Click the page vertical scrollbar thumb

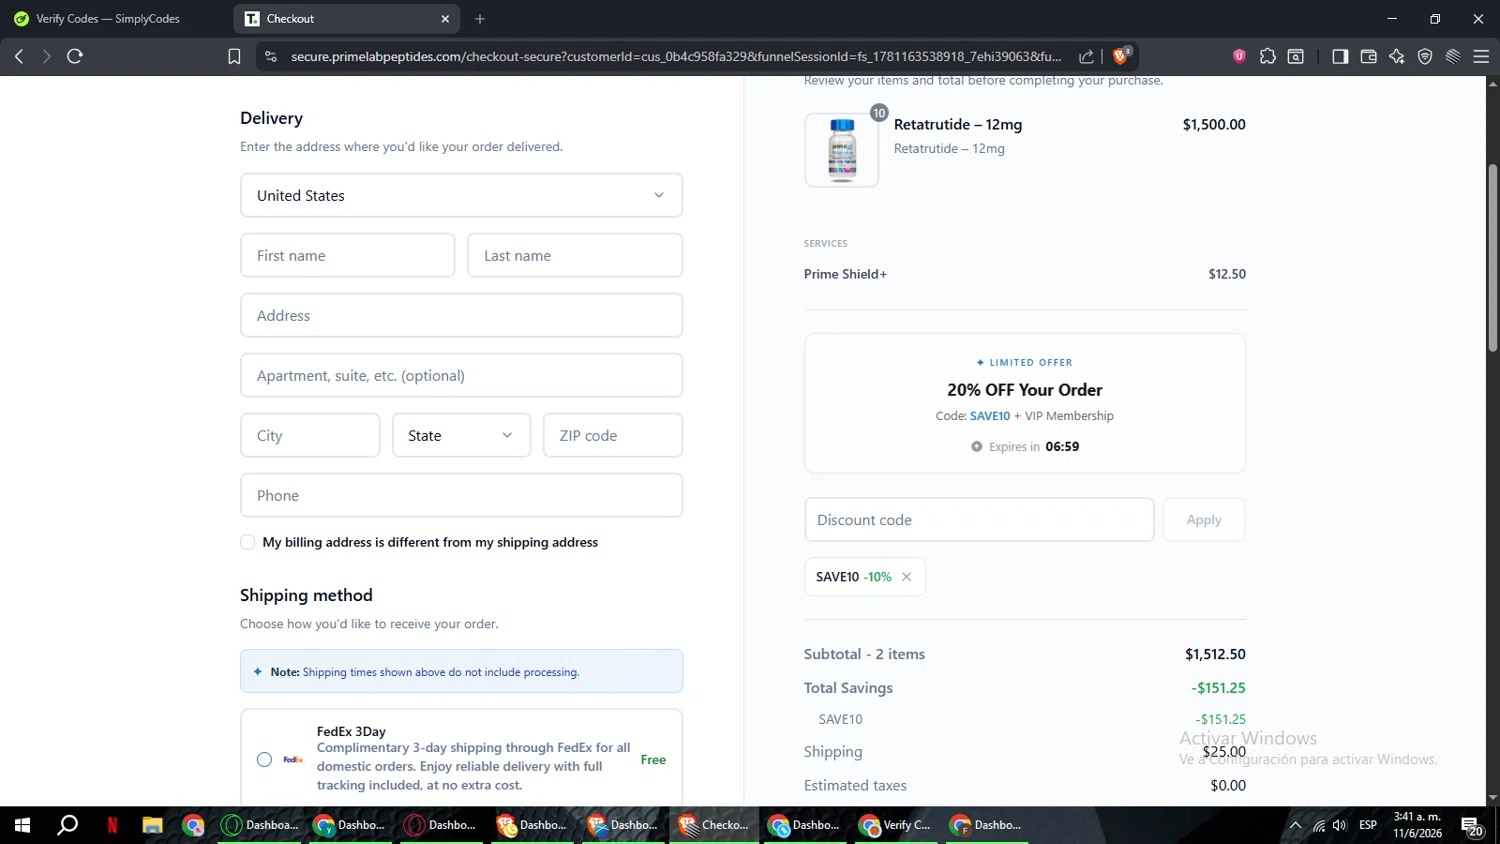(x=1493, y=257)
